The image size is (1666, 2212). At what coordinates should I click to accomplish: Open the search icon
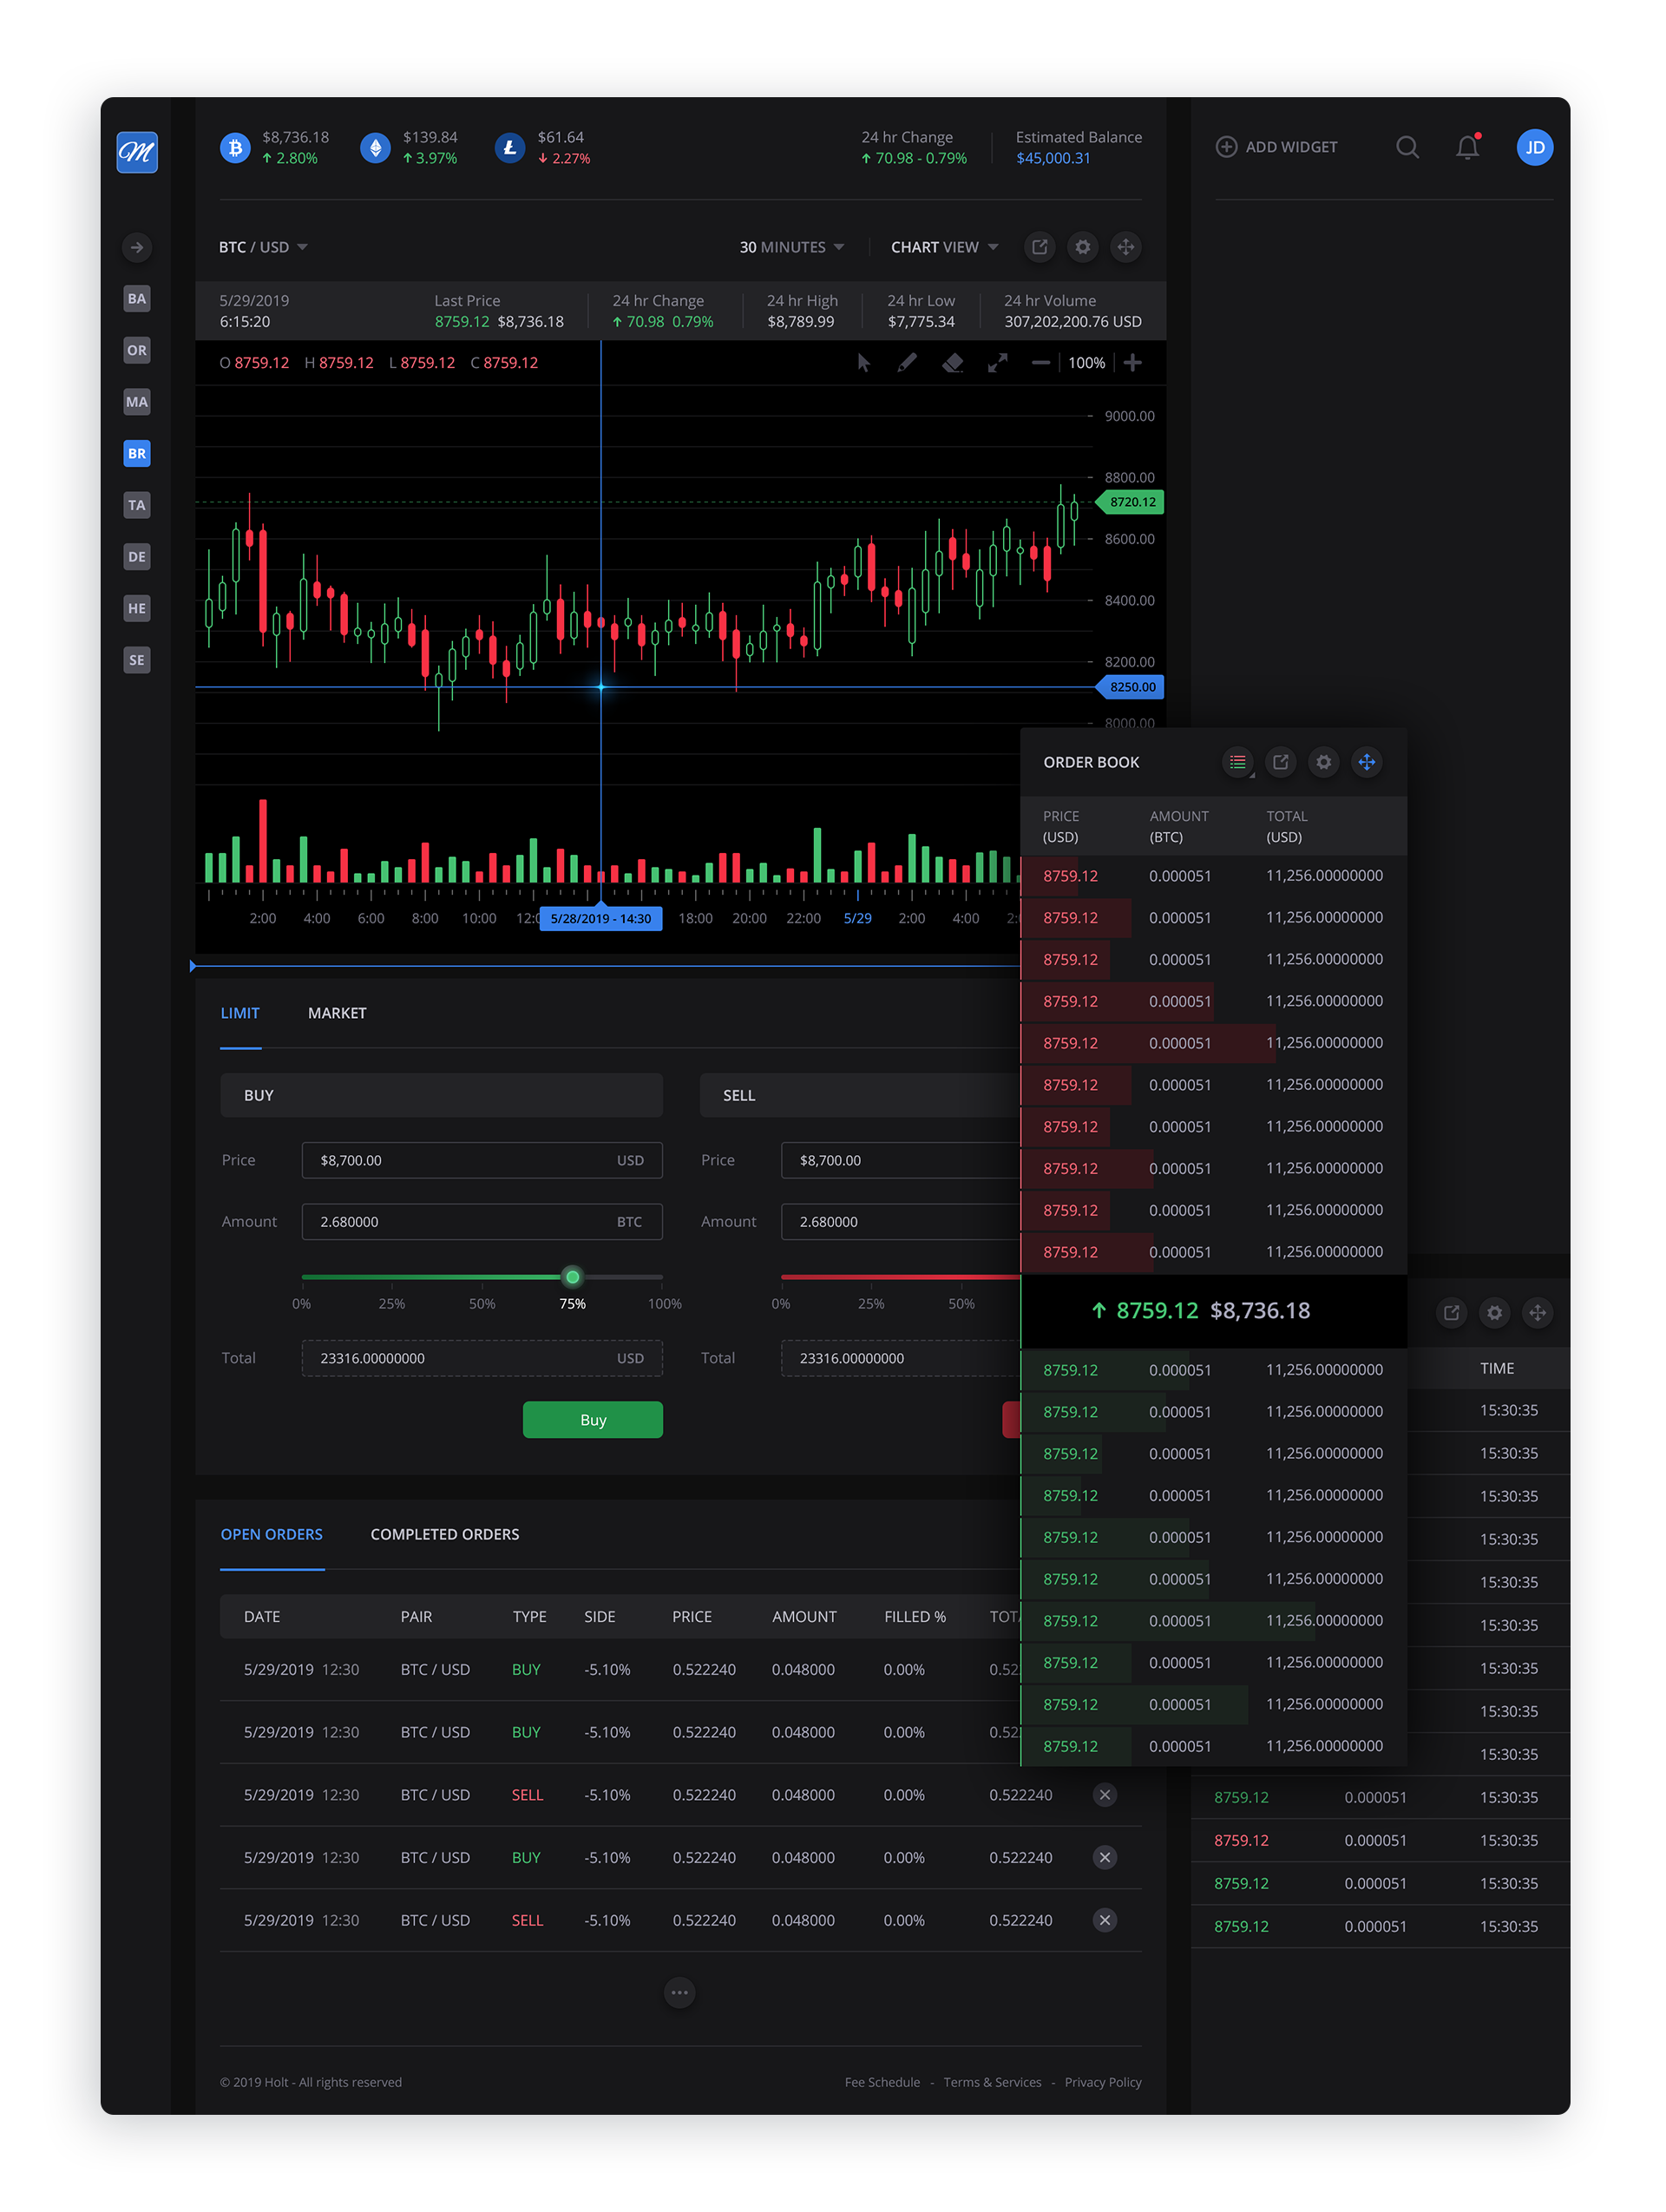(x=1408, y=148)
